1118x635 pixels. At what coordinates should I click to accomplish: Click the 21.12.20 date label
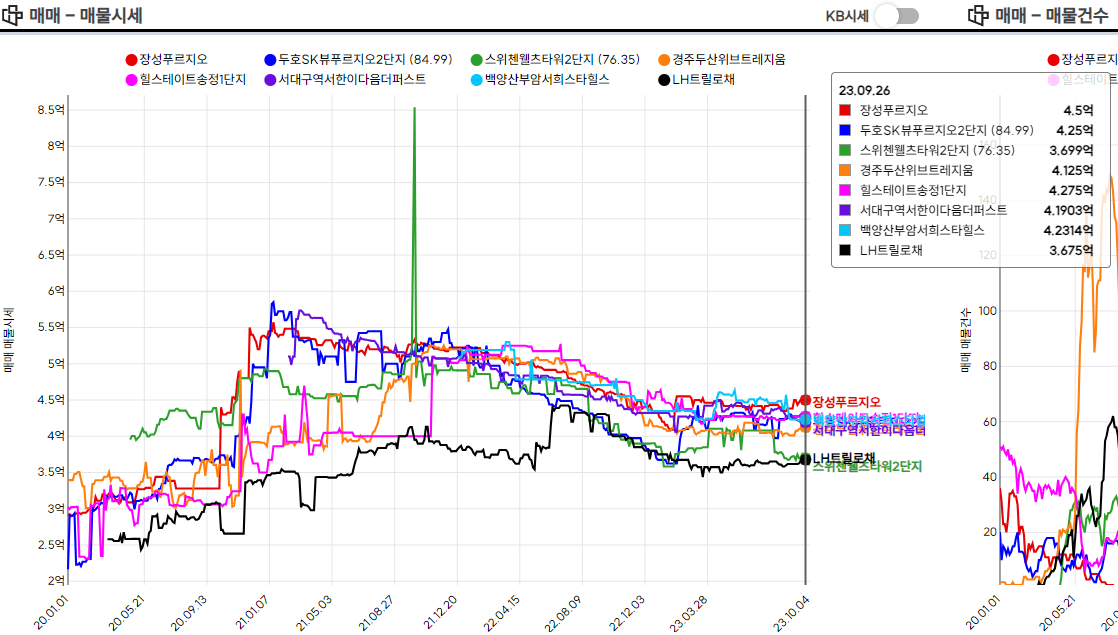pyautogui.click(x=441, y=614)
